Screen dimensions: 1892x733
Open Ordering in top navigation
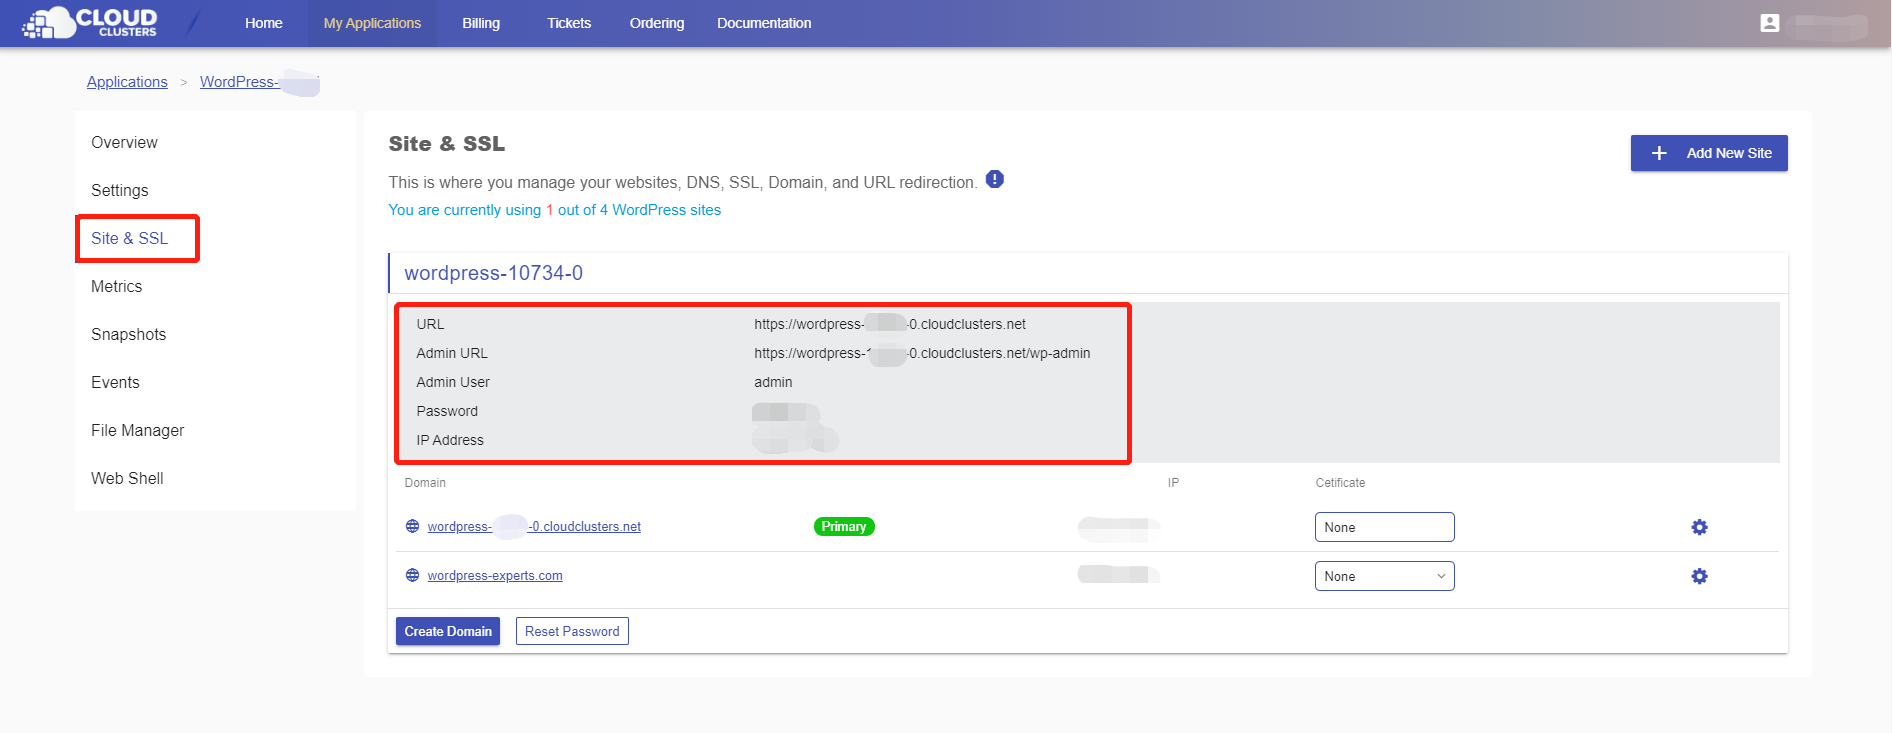click(x=657, y=23)
